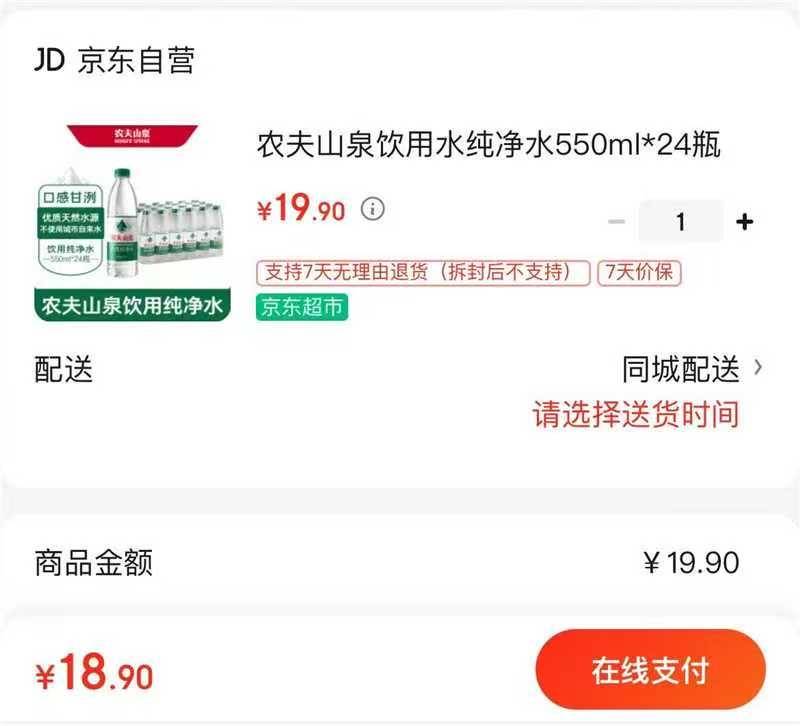Tap the price info circle icon
The height and width of the screenshot is (726, 800).
372,209
